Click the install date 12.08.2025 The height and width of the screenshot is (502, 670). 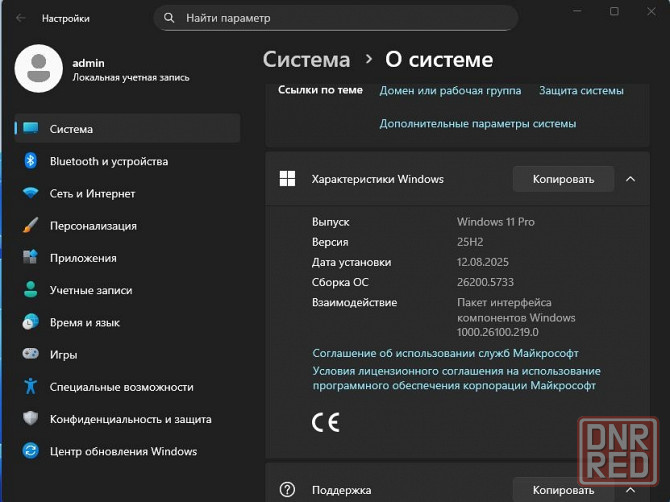pyautogui.click(x=483, y=262)
